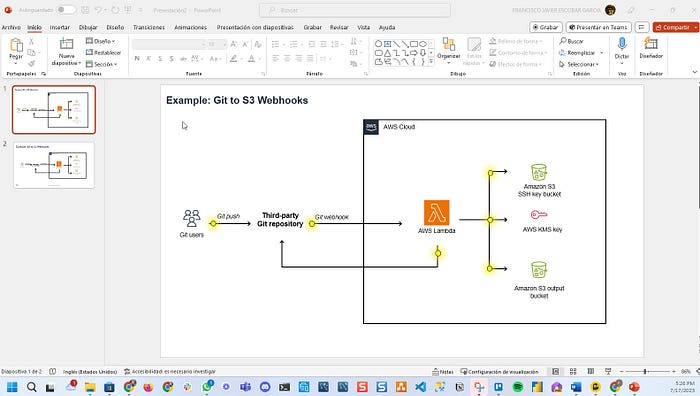Screen dimensions: 700x396
Task: Switch to the Dibujar tab
Action: click(x=88, y=27)
